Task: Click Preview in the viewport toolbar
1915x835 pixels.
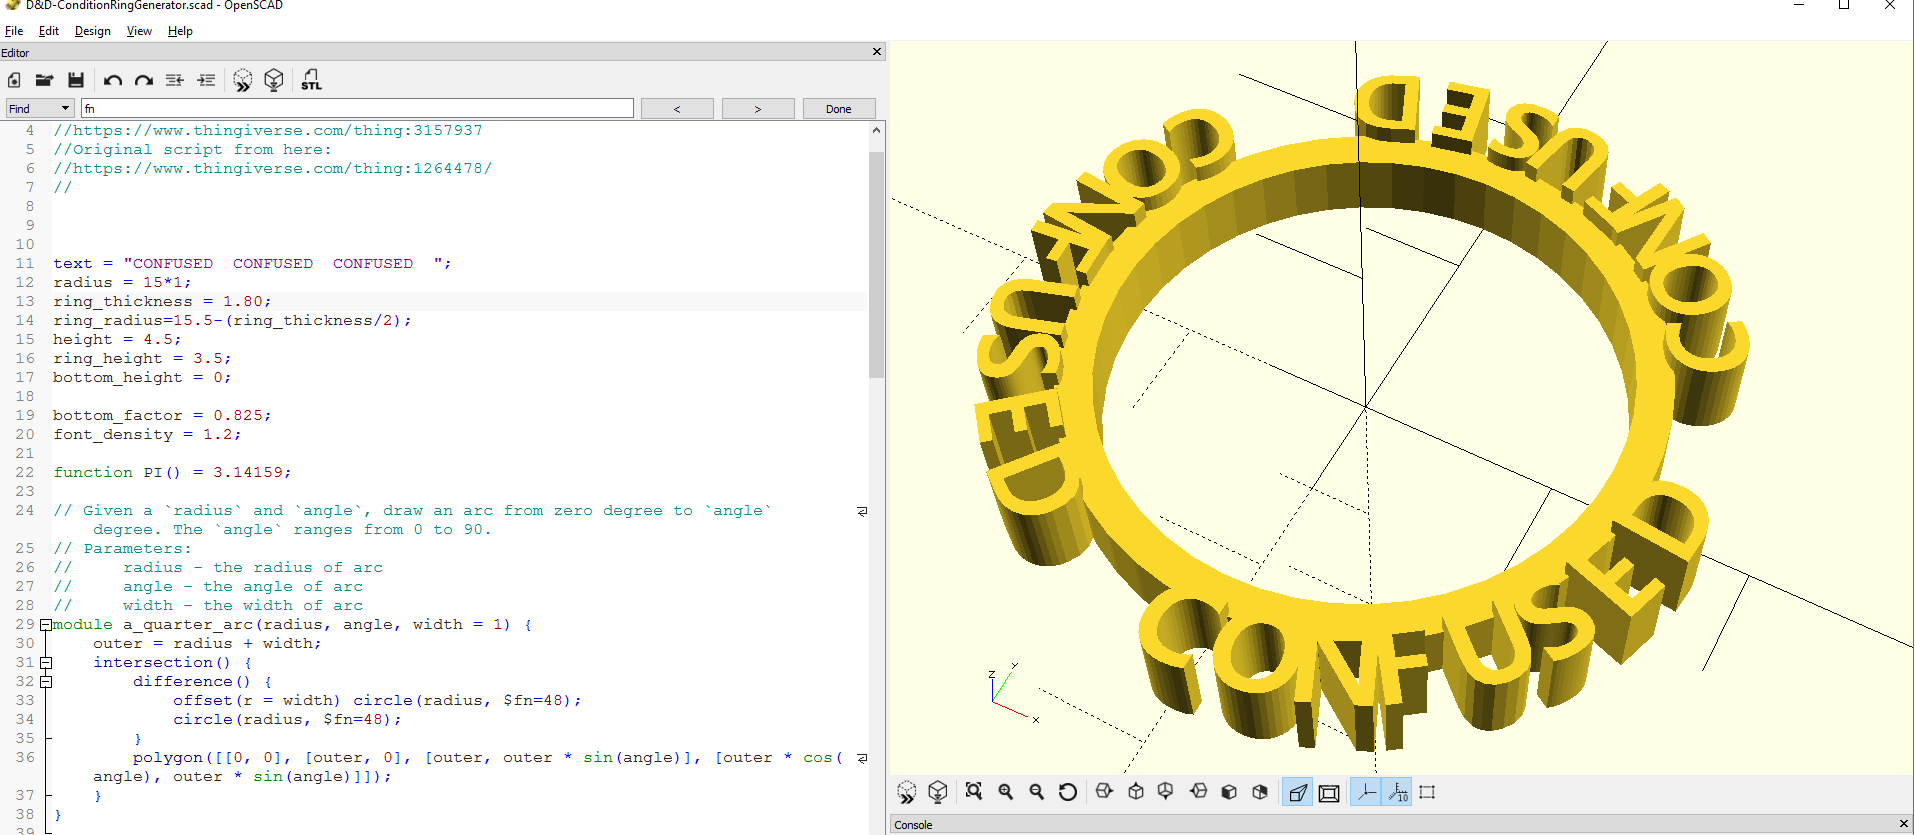Action: [907, 793]
